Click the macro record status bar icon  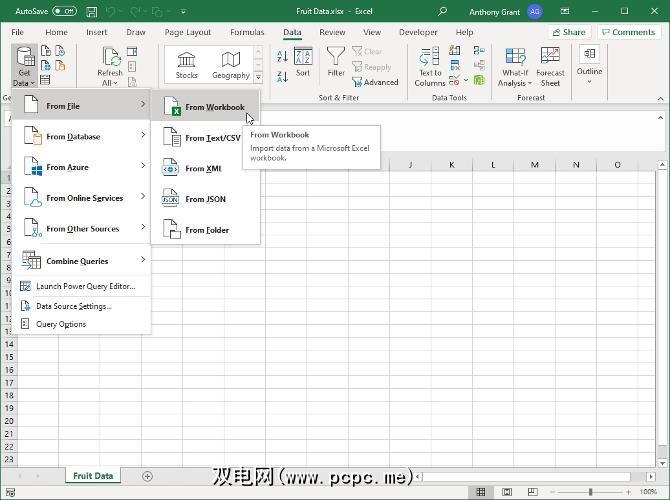pyautogui.click(x=10, y=492)
